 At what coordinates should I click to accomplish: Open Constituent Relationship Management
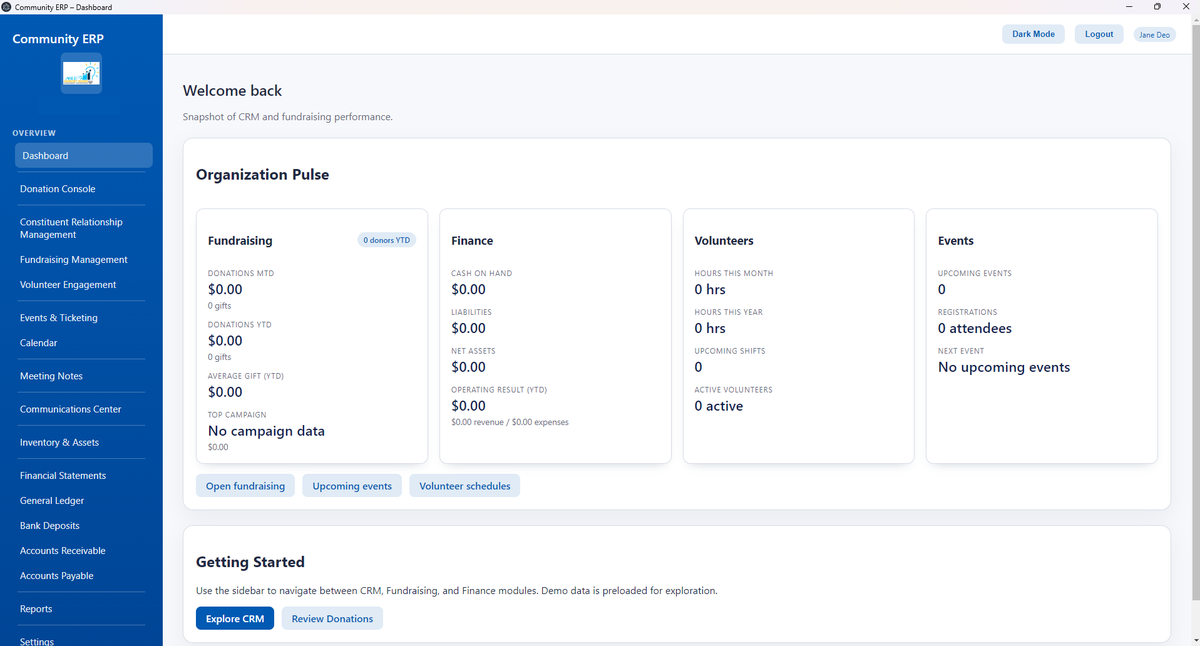[71, 228]
